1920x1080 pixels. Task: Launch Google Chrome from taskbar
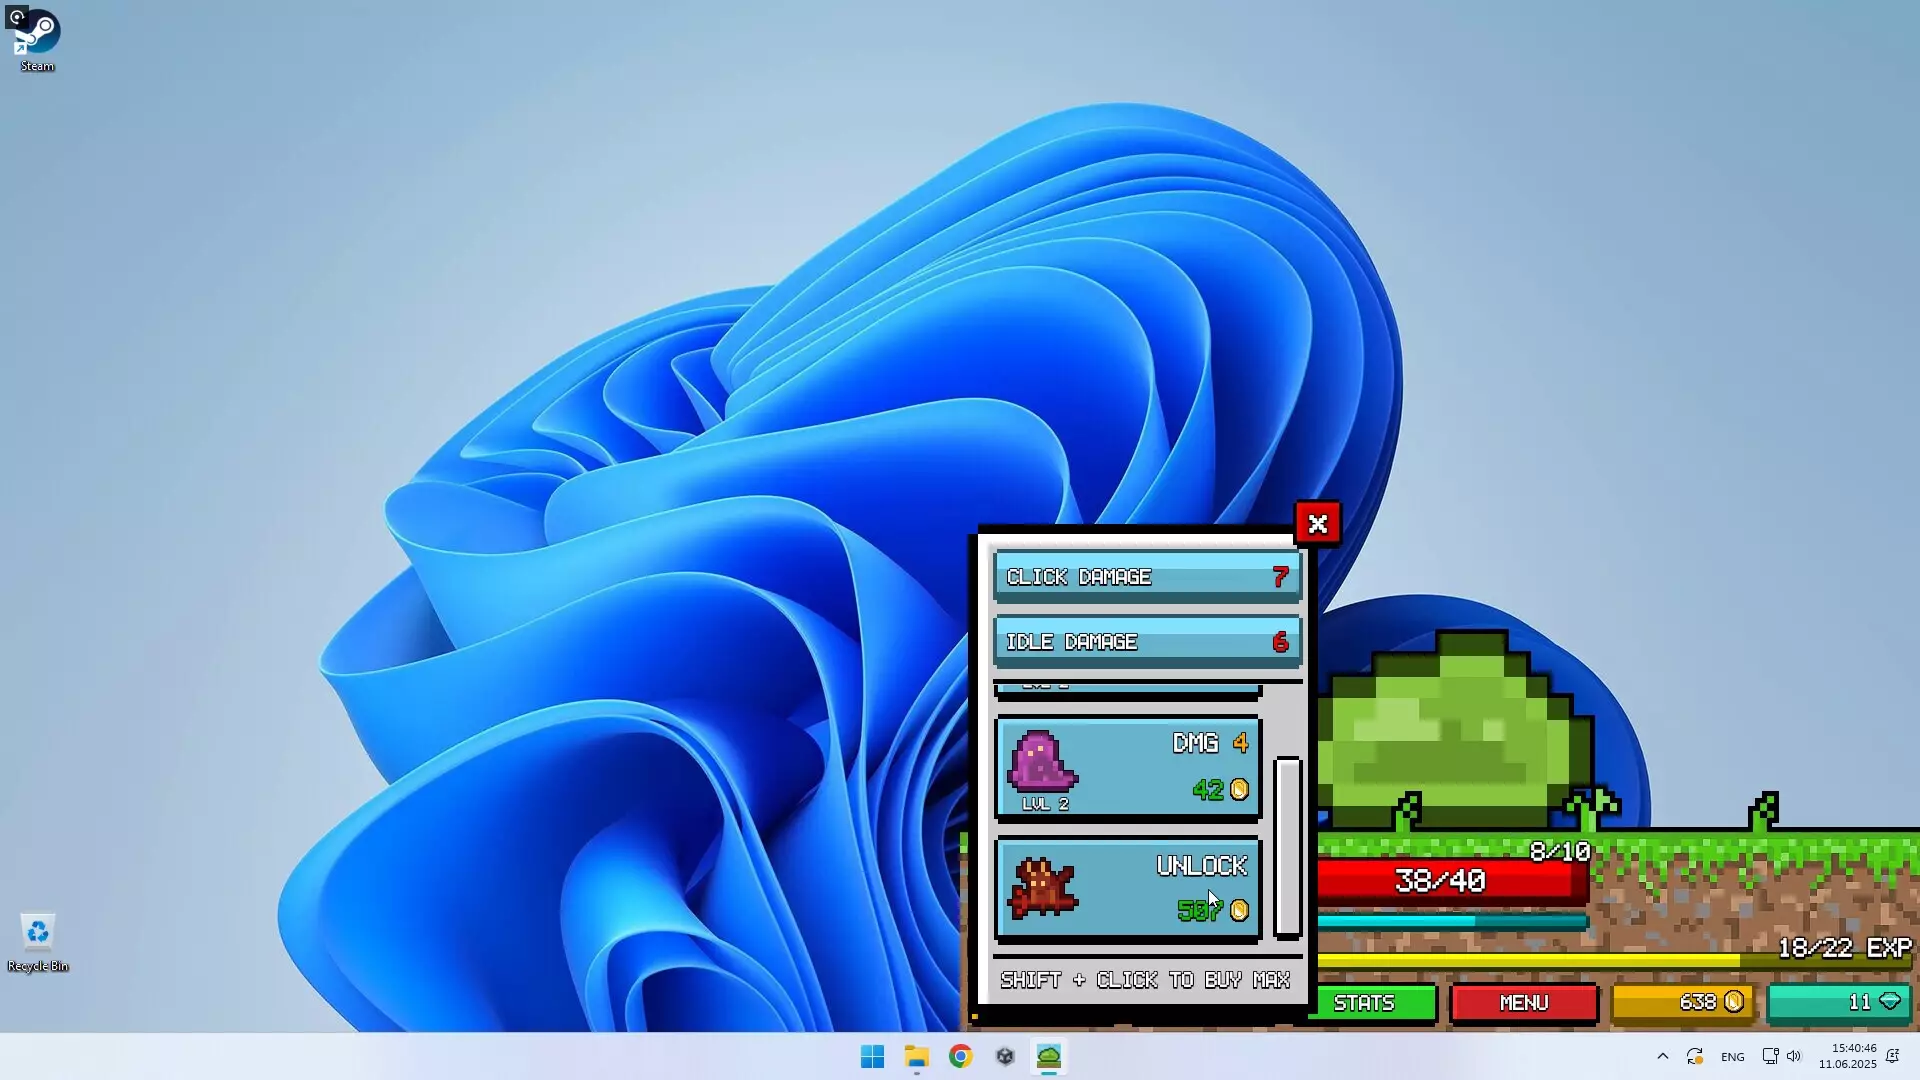[x=961, y=1056]
